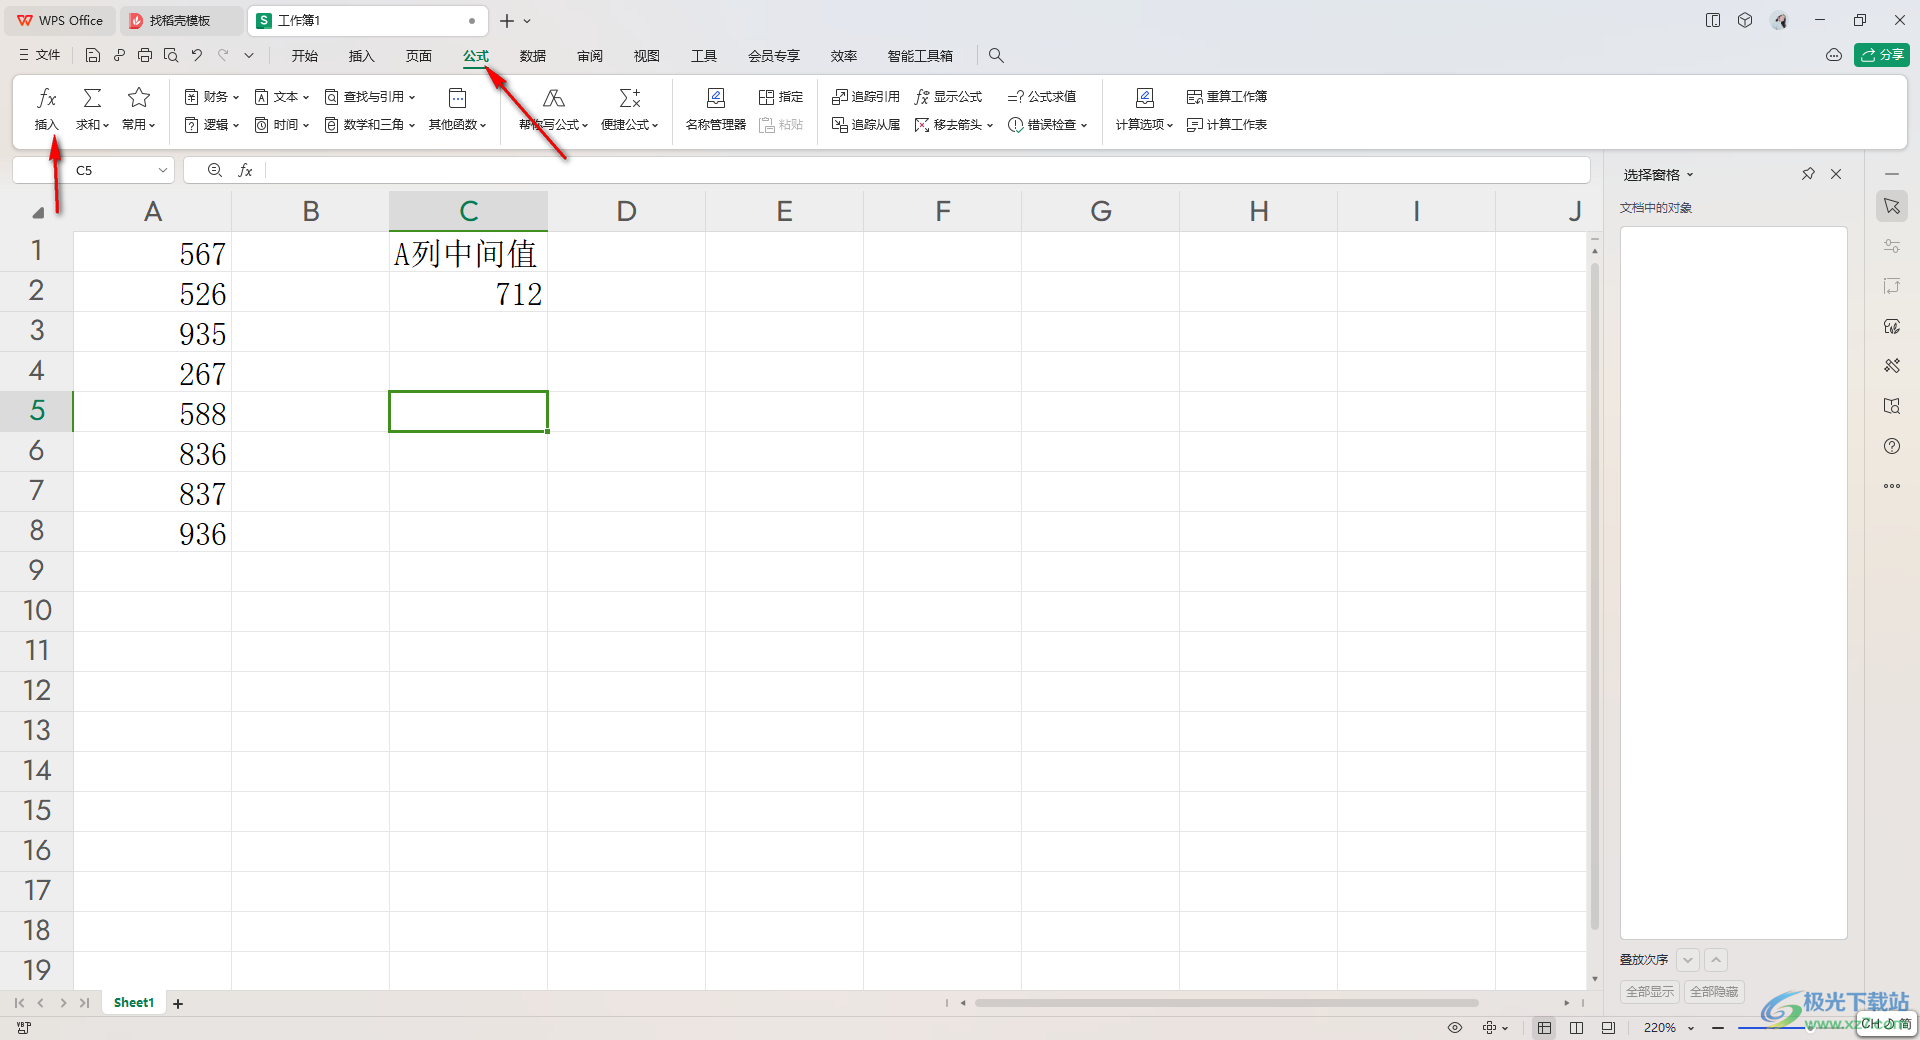Viewport: 1920px width, 1040px height.
Task: Click the Hide All (全部隐藏) button
Action: point(1714,992)
